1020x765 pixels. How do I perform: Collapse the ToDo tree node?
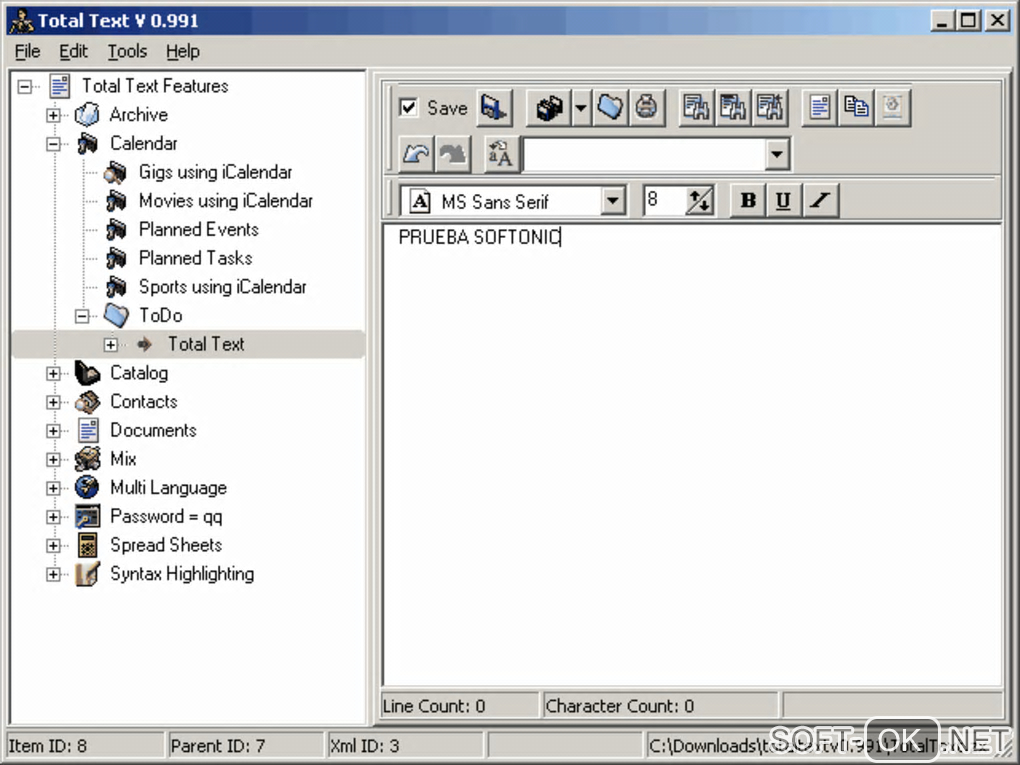pos(82,316)
